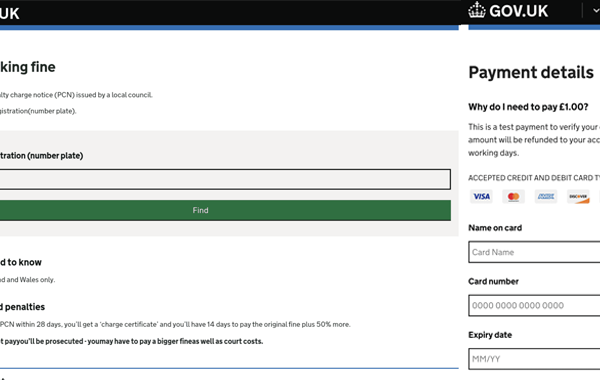The image size is (600, 380).
Task: Focus the vehicle registration number plate field
Action: [225, 179]
